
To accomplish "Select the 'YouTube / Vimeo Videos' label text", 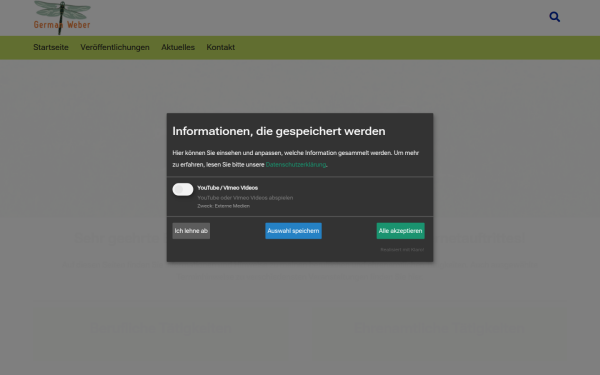I will coord(228,188).
